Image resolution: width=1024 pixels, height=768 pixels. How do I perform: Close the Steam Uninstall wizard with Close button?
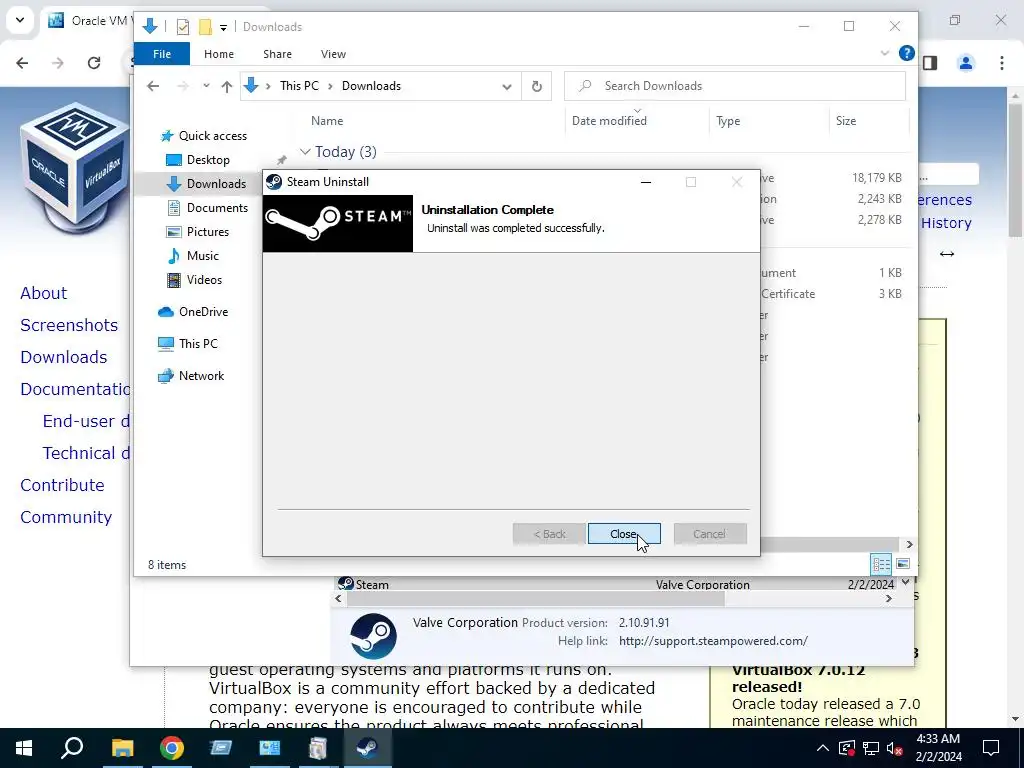[624, 534]
